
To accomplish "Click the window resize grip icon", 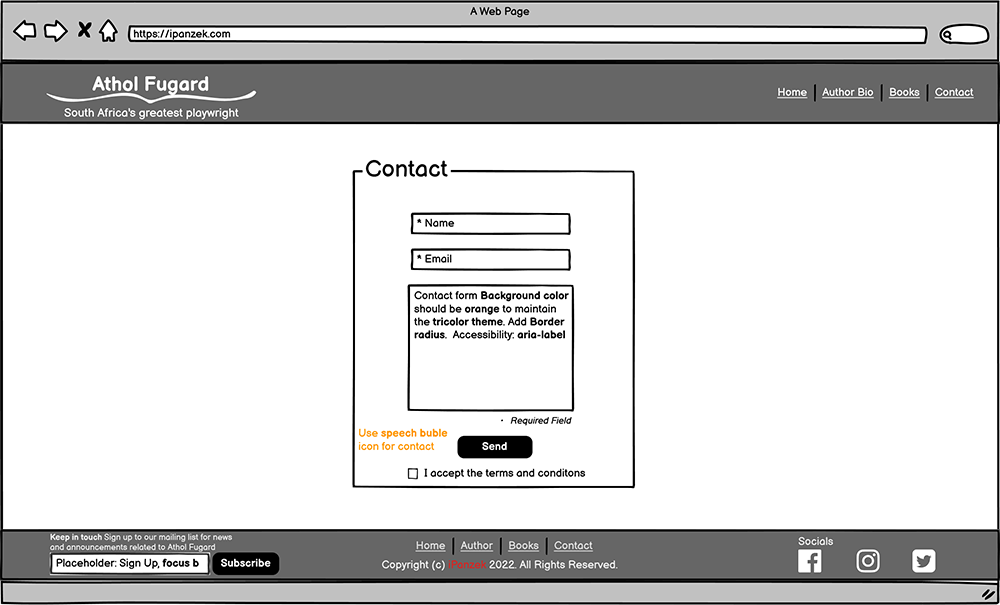I will point(988,593).
